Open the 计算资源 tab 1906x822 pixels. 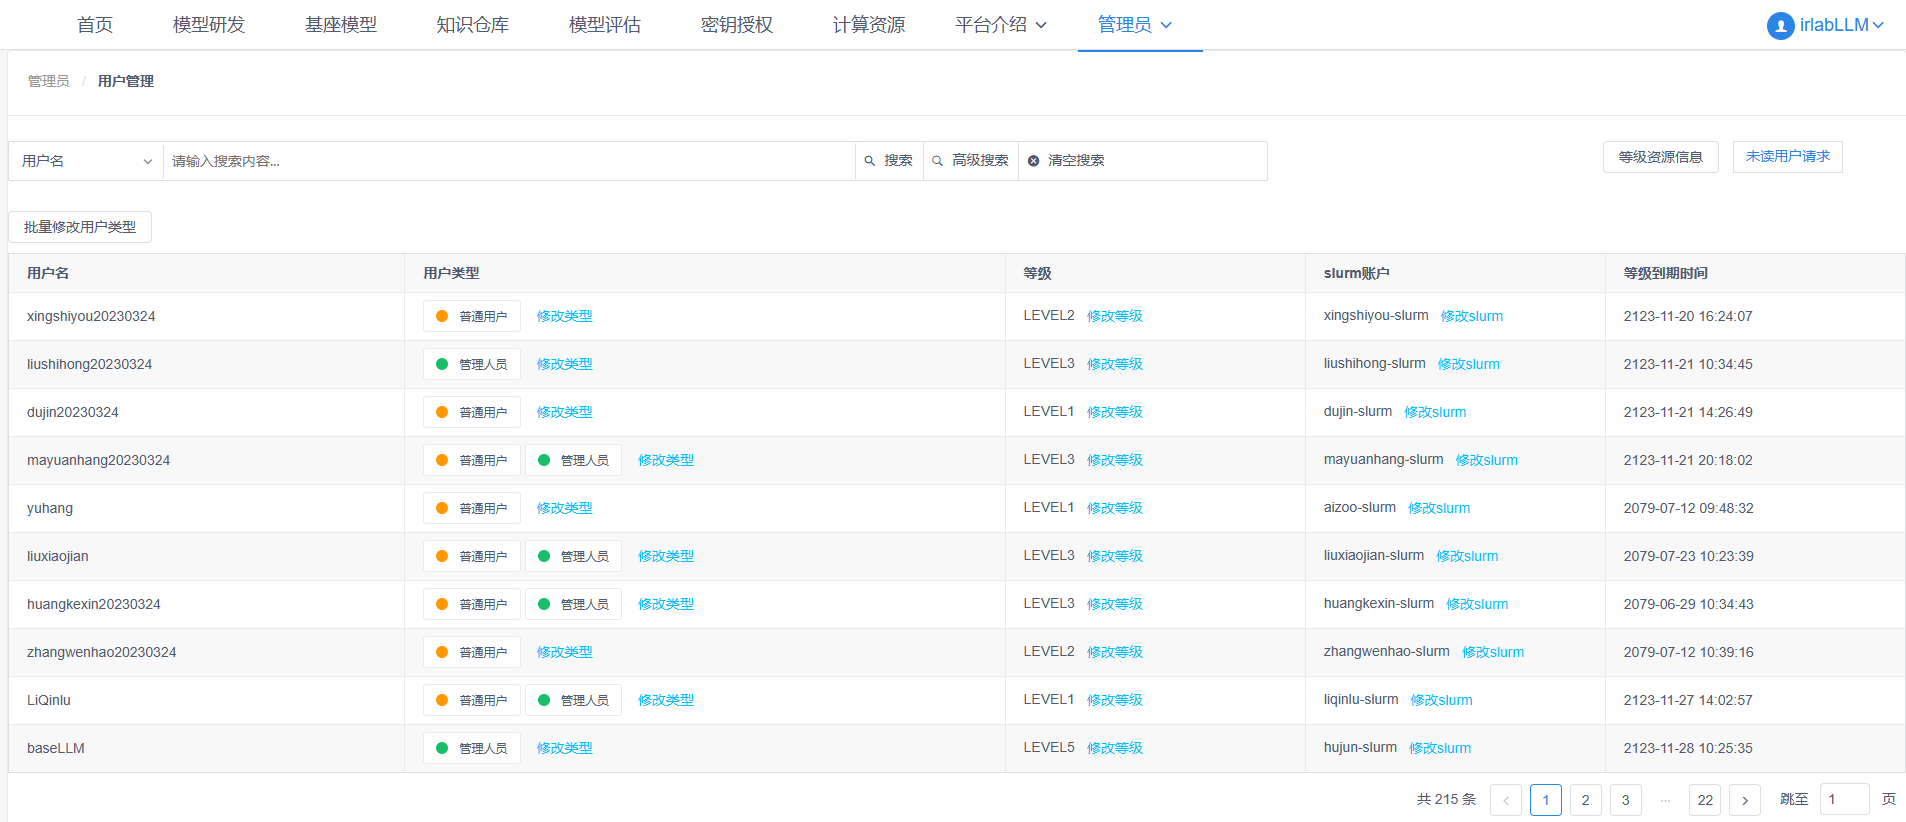869,25
